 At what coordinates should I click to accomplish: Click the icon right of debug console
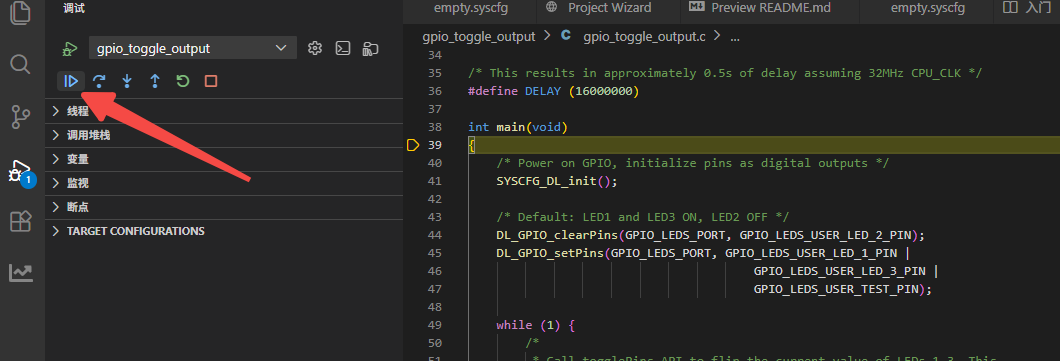click(370, 48)
